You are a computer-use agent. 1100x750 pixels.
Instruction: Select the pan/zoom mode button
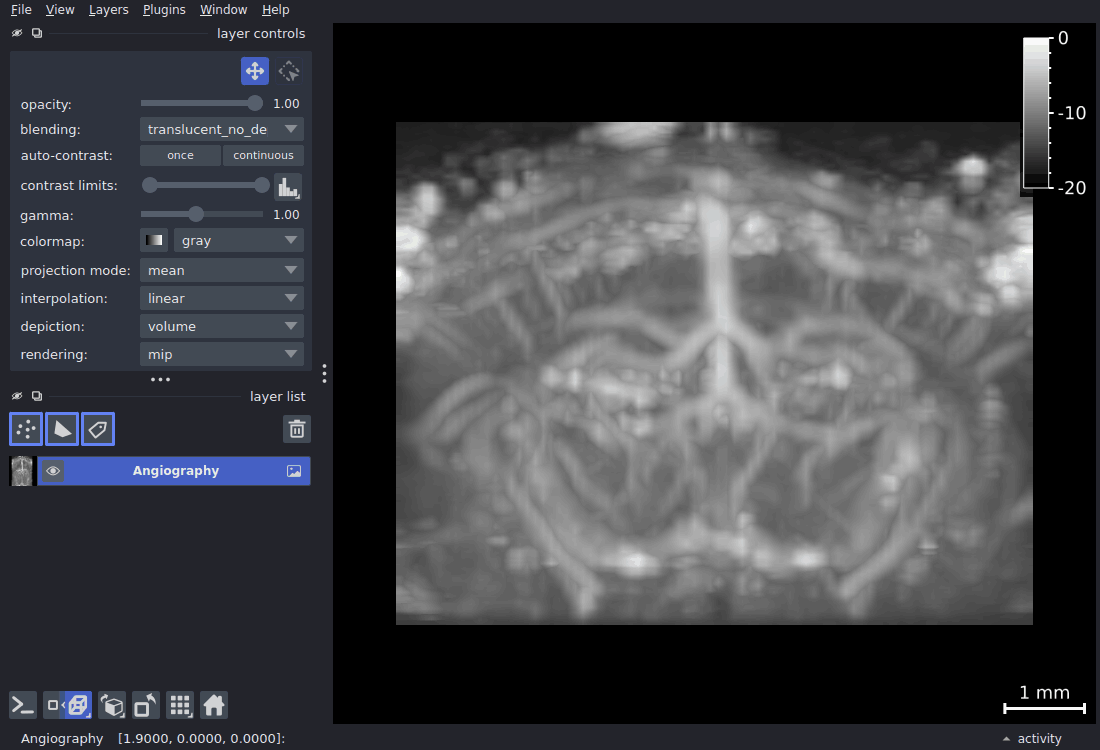point(255,71)
